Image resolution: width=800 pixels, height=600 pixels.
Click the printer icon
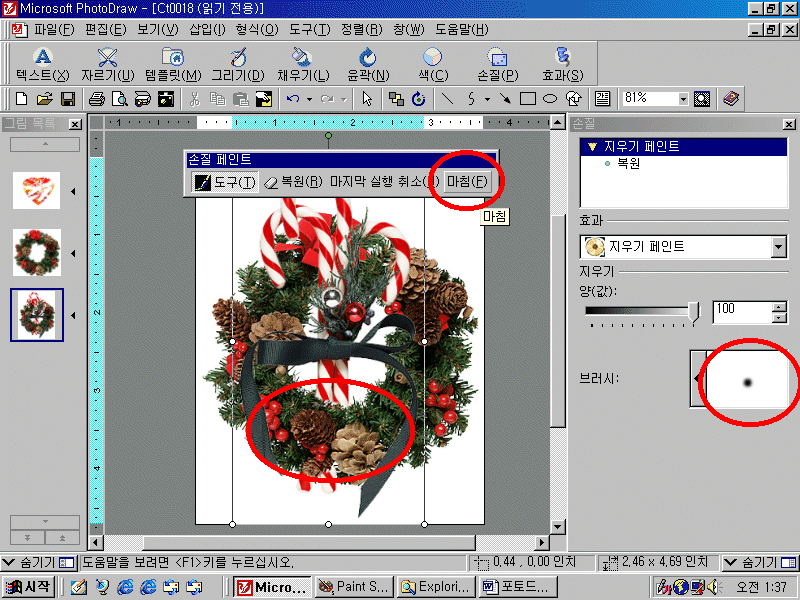96,98
